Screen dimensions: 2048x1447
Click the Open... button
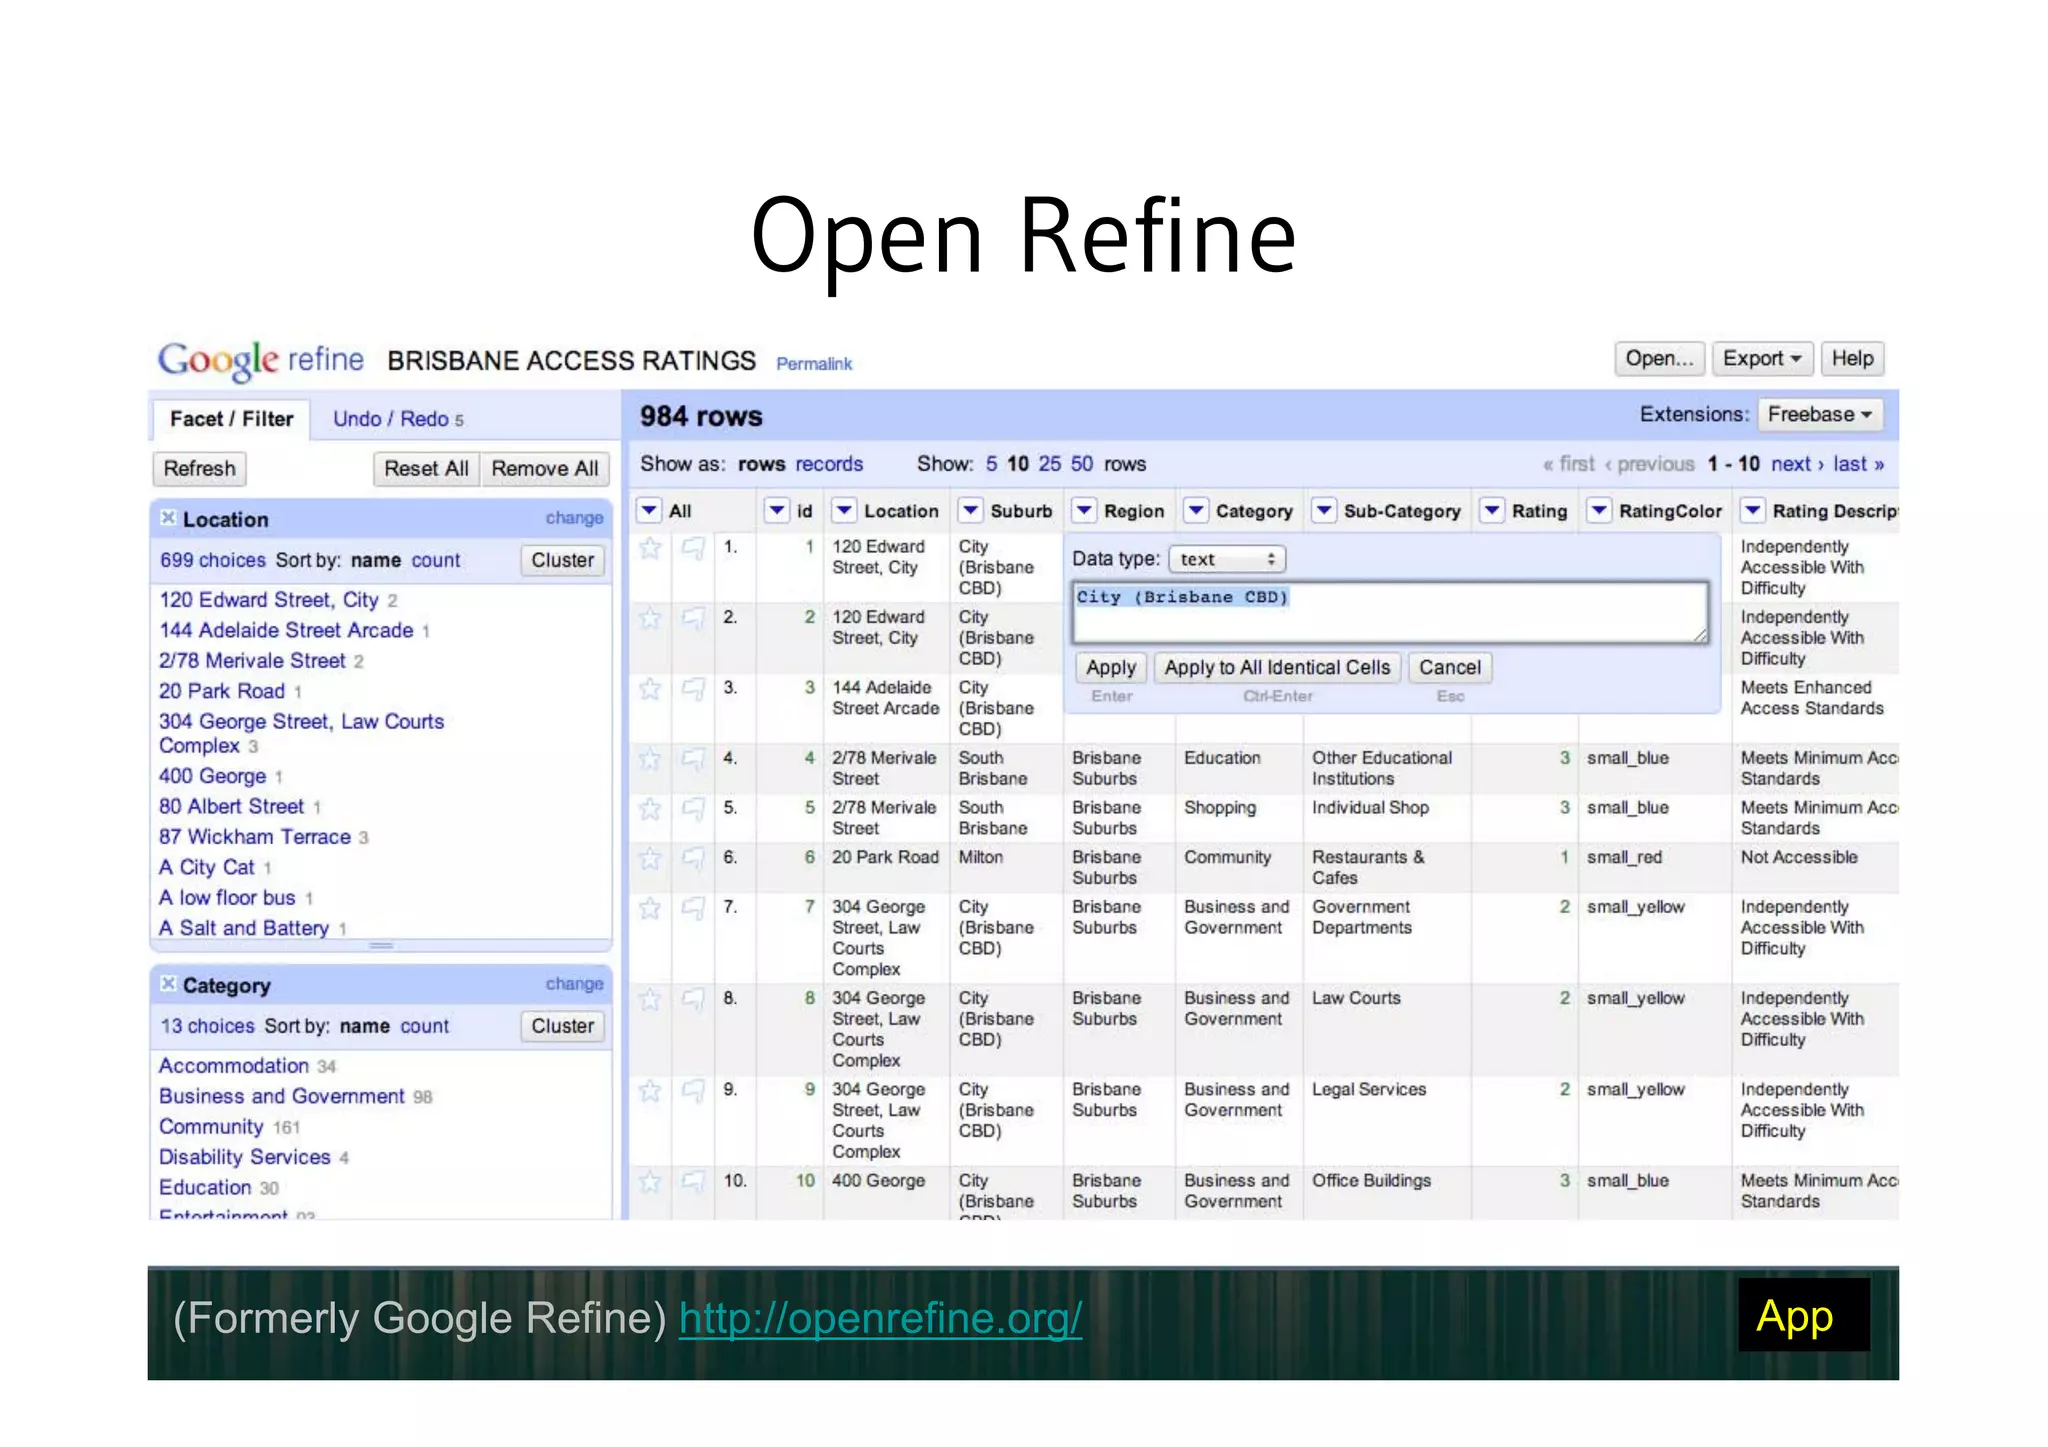[1659, 359]
